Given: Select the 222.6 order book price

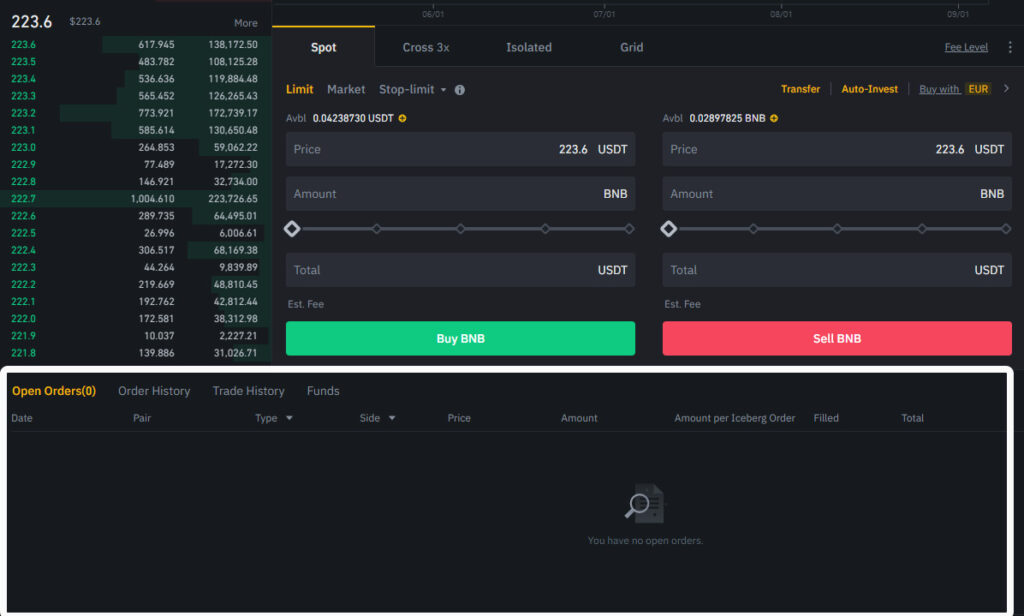Looking at the screenshot, I should click(x=24, y=216).
